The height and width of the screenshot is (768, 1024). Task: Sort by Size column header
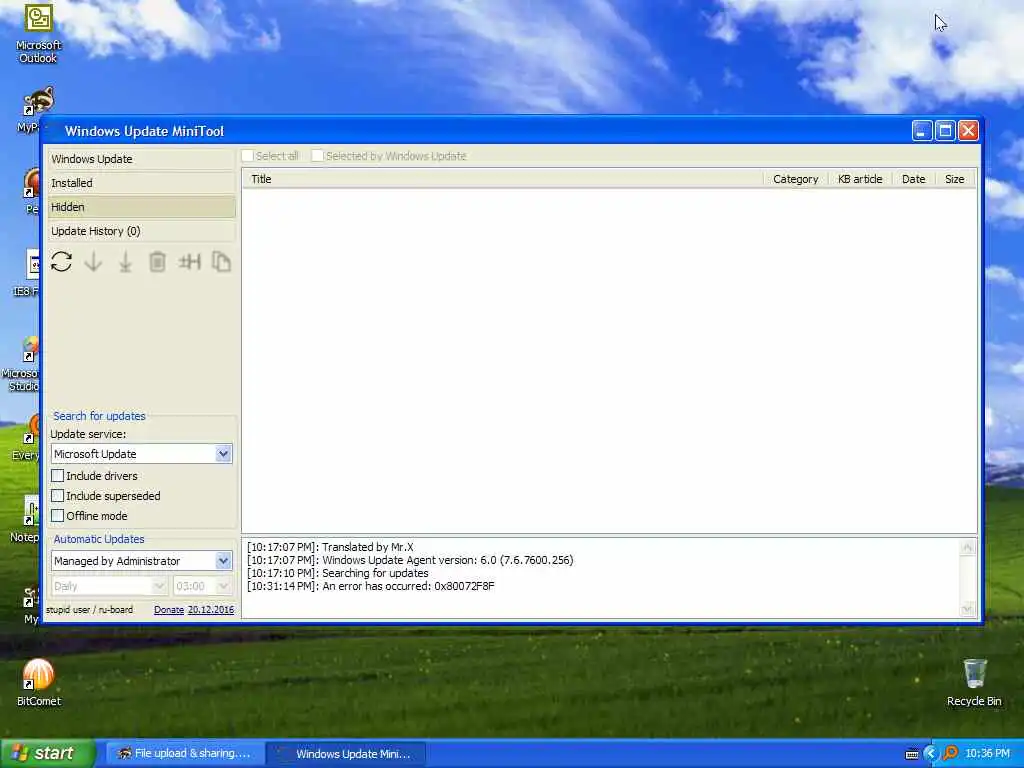955,179
